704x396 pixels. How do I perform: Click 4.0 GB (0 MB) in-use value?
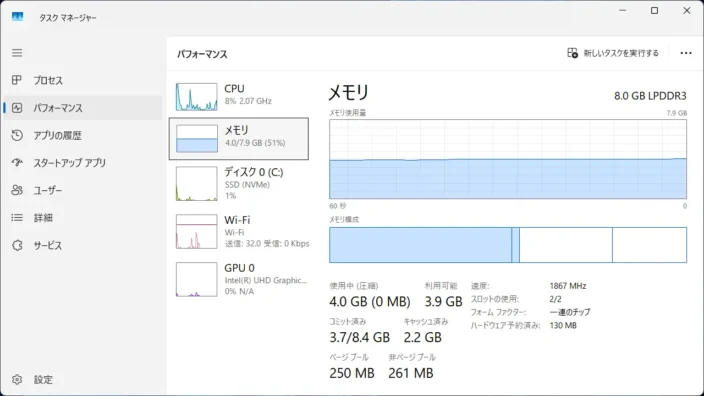tap(370, 301)
